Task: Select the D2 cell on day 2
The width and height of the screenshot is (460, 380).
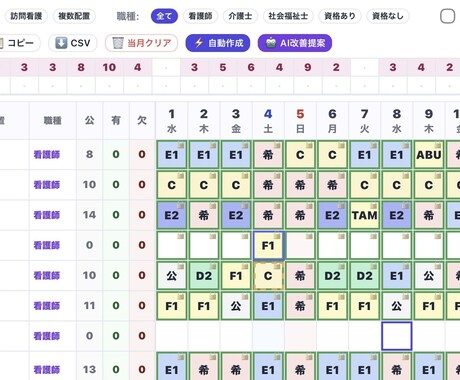Action: click(204, 276)
